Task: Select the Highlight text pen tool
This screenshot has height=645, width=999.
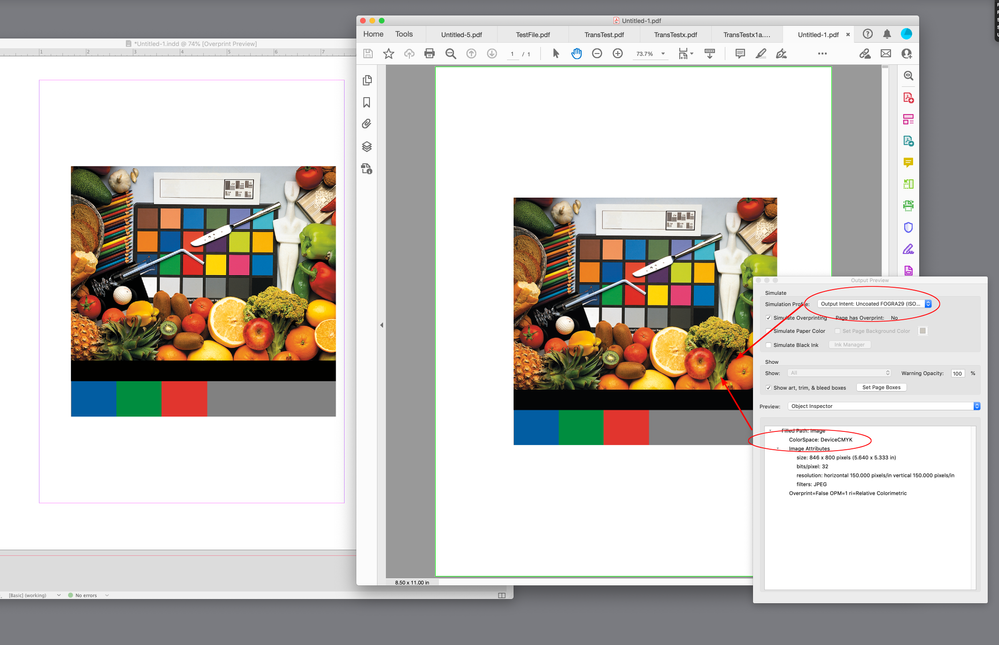Action: pos(761,54)
